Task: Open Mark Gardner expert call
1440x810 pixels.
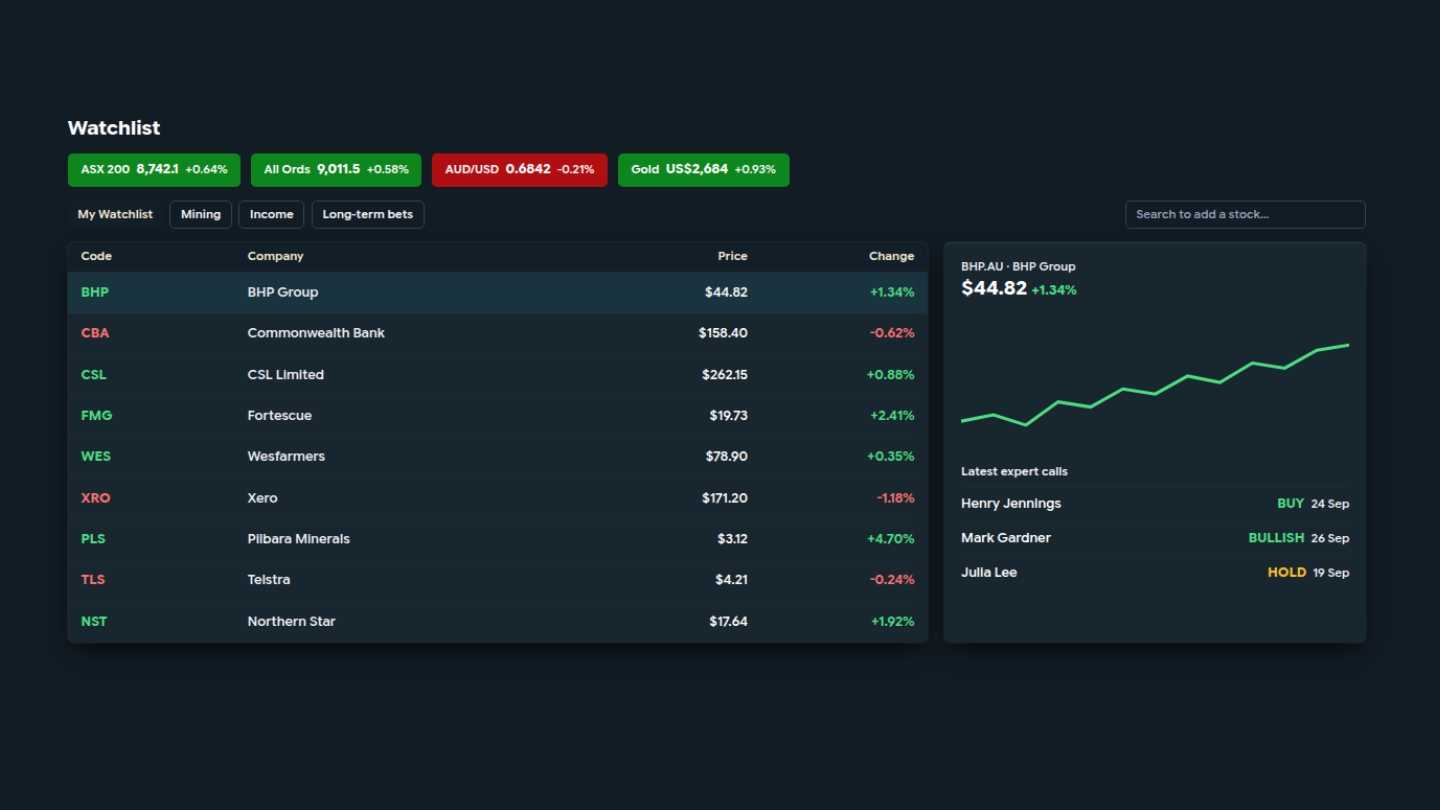Action: pyautogui.click(x=1155, y=538)
